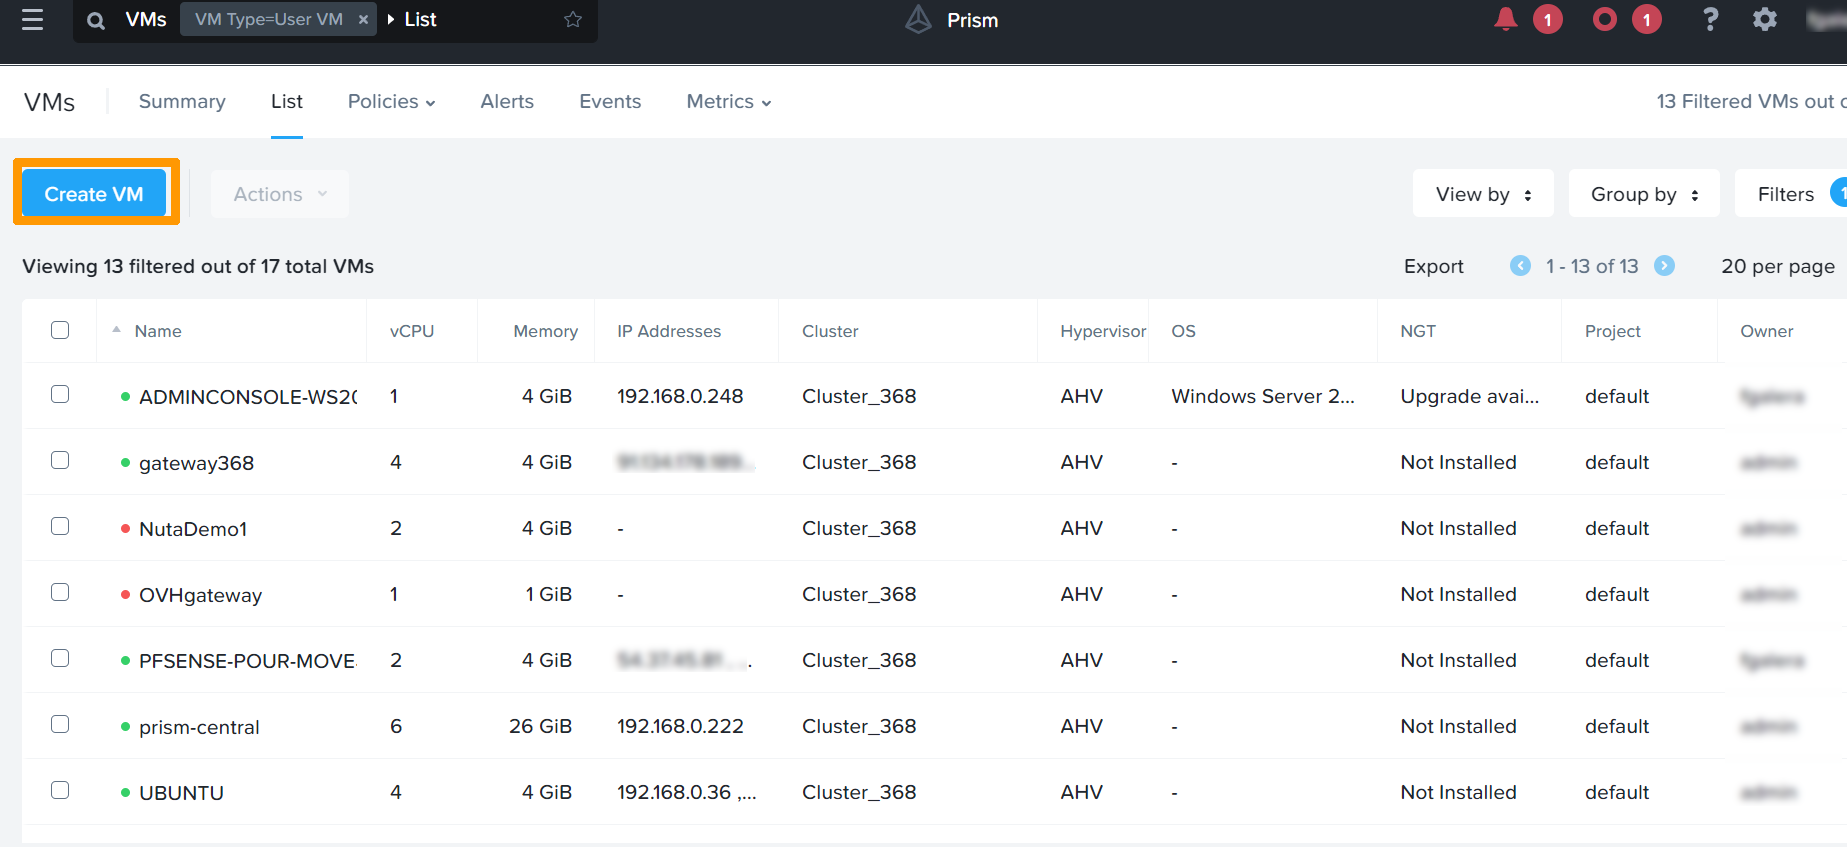Open the Group by dropdown

tap(1644, 194)
